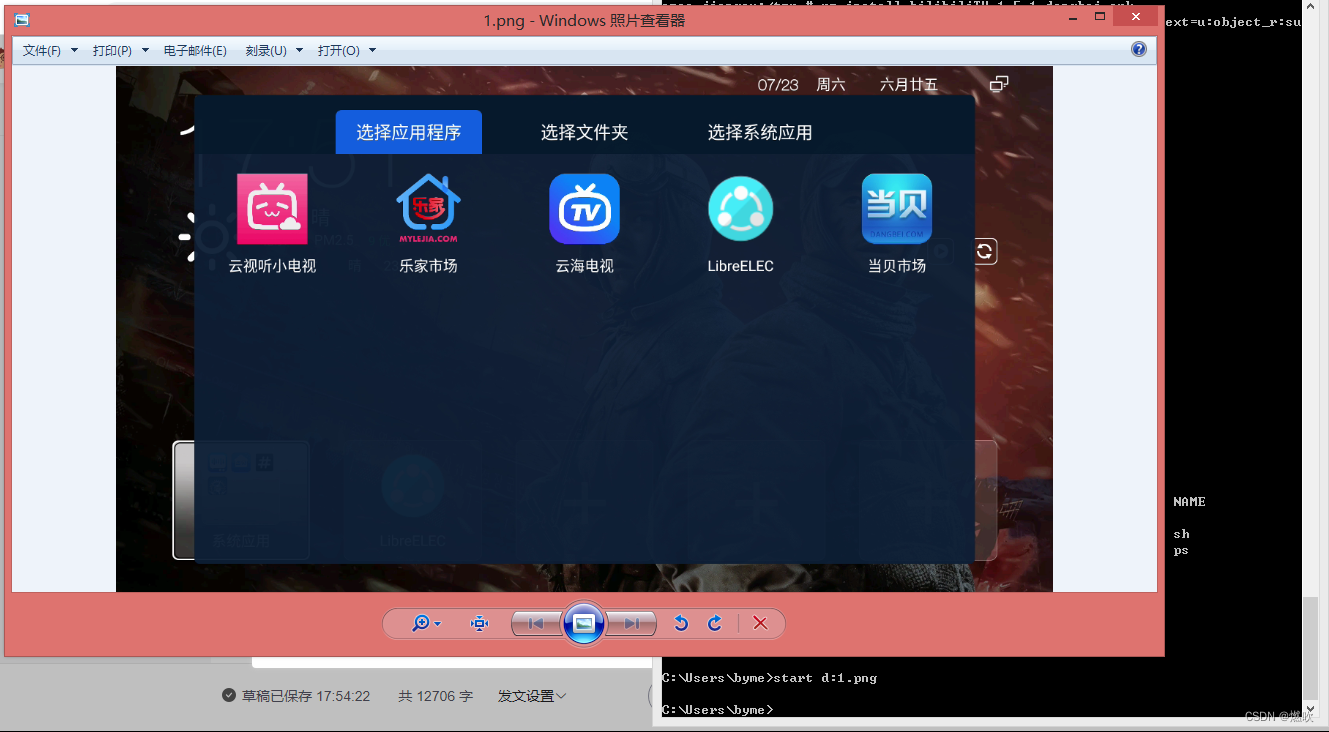Rotate the photo clockwise
This screenshot has height=732, width=1329.
(714, 623)
